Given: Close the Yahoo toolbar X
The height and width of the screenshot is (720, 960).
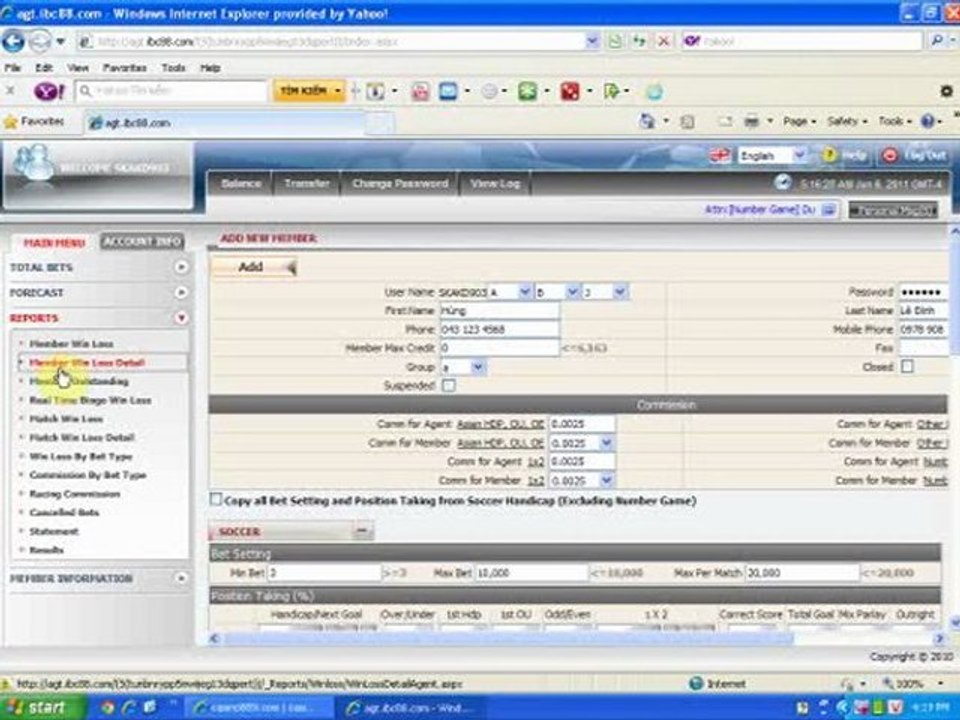Looking at the screenshot, I should tap(10, 91).
